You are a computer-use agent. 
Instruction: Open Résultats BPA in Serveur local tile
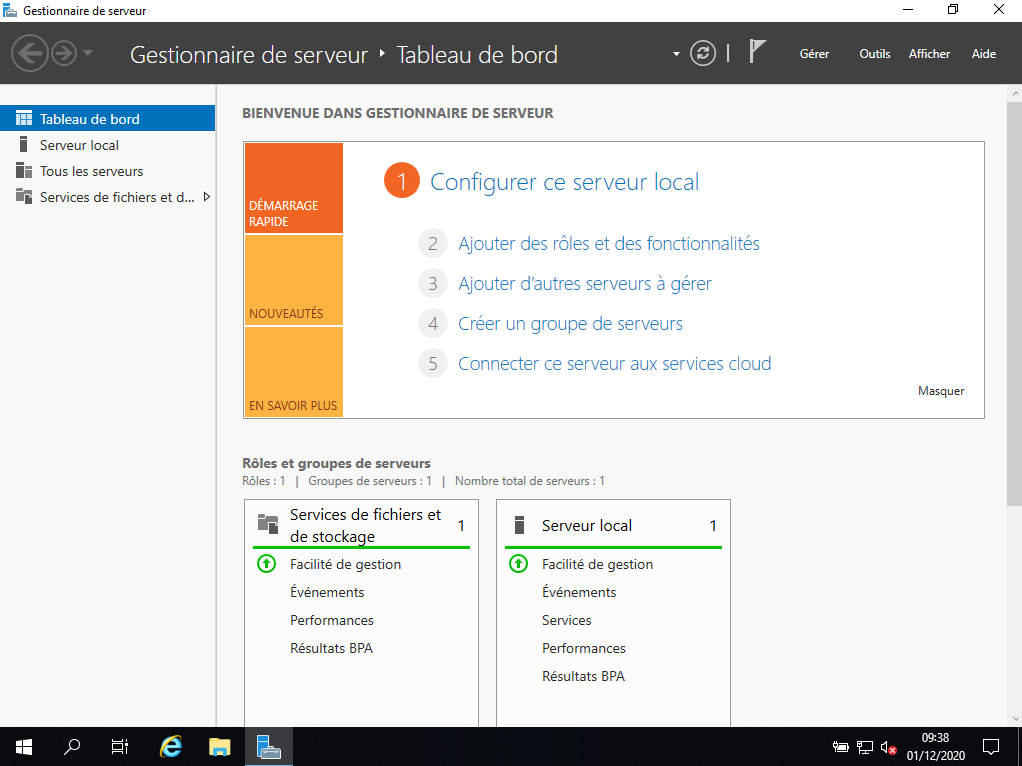click(583, 676)
